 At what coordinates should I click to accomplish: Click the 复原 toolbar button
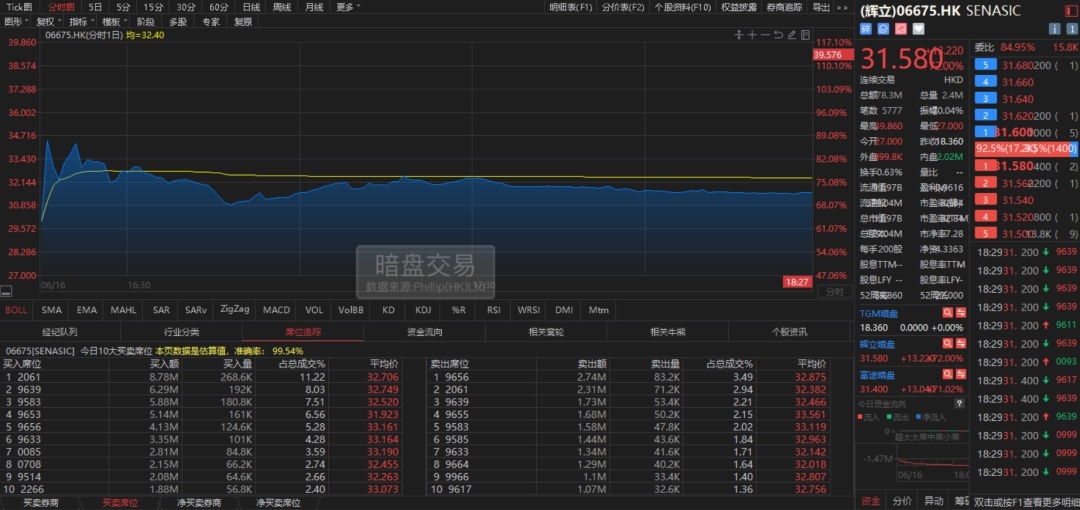coord(243,21)
